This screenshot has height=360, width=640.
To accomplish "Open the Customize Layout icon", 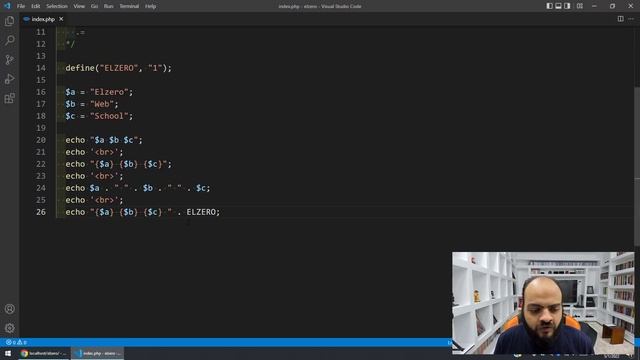I will pos(580,6).
